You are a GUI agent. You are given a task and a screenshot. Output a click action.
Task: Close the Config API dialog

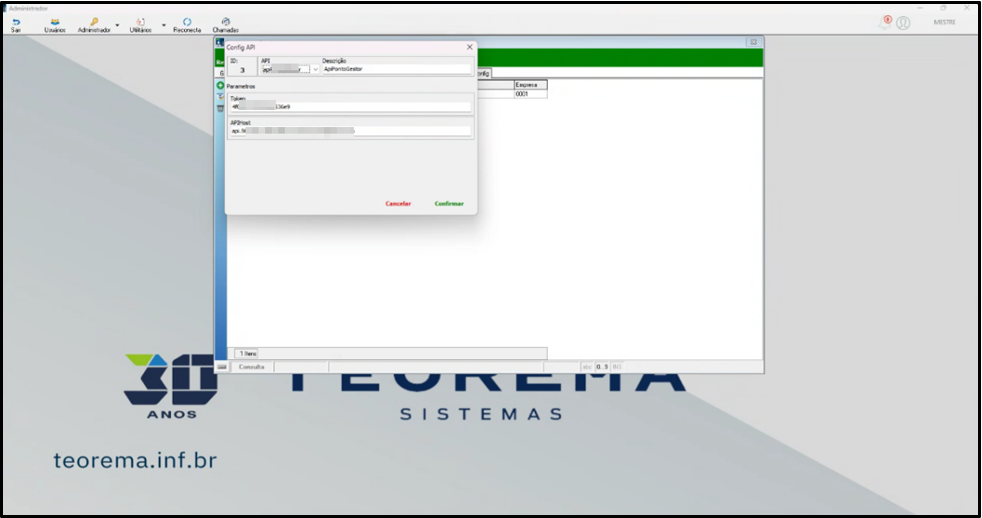470,47
